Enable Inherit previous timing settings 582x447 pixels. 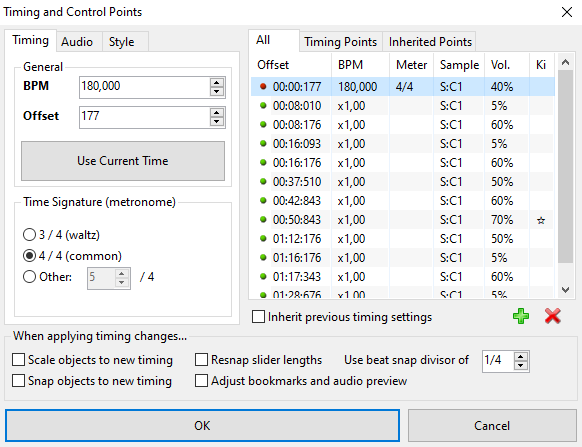(x=258, y=317)
